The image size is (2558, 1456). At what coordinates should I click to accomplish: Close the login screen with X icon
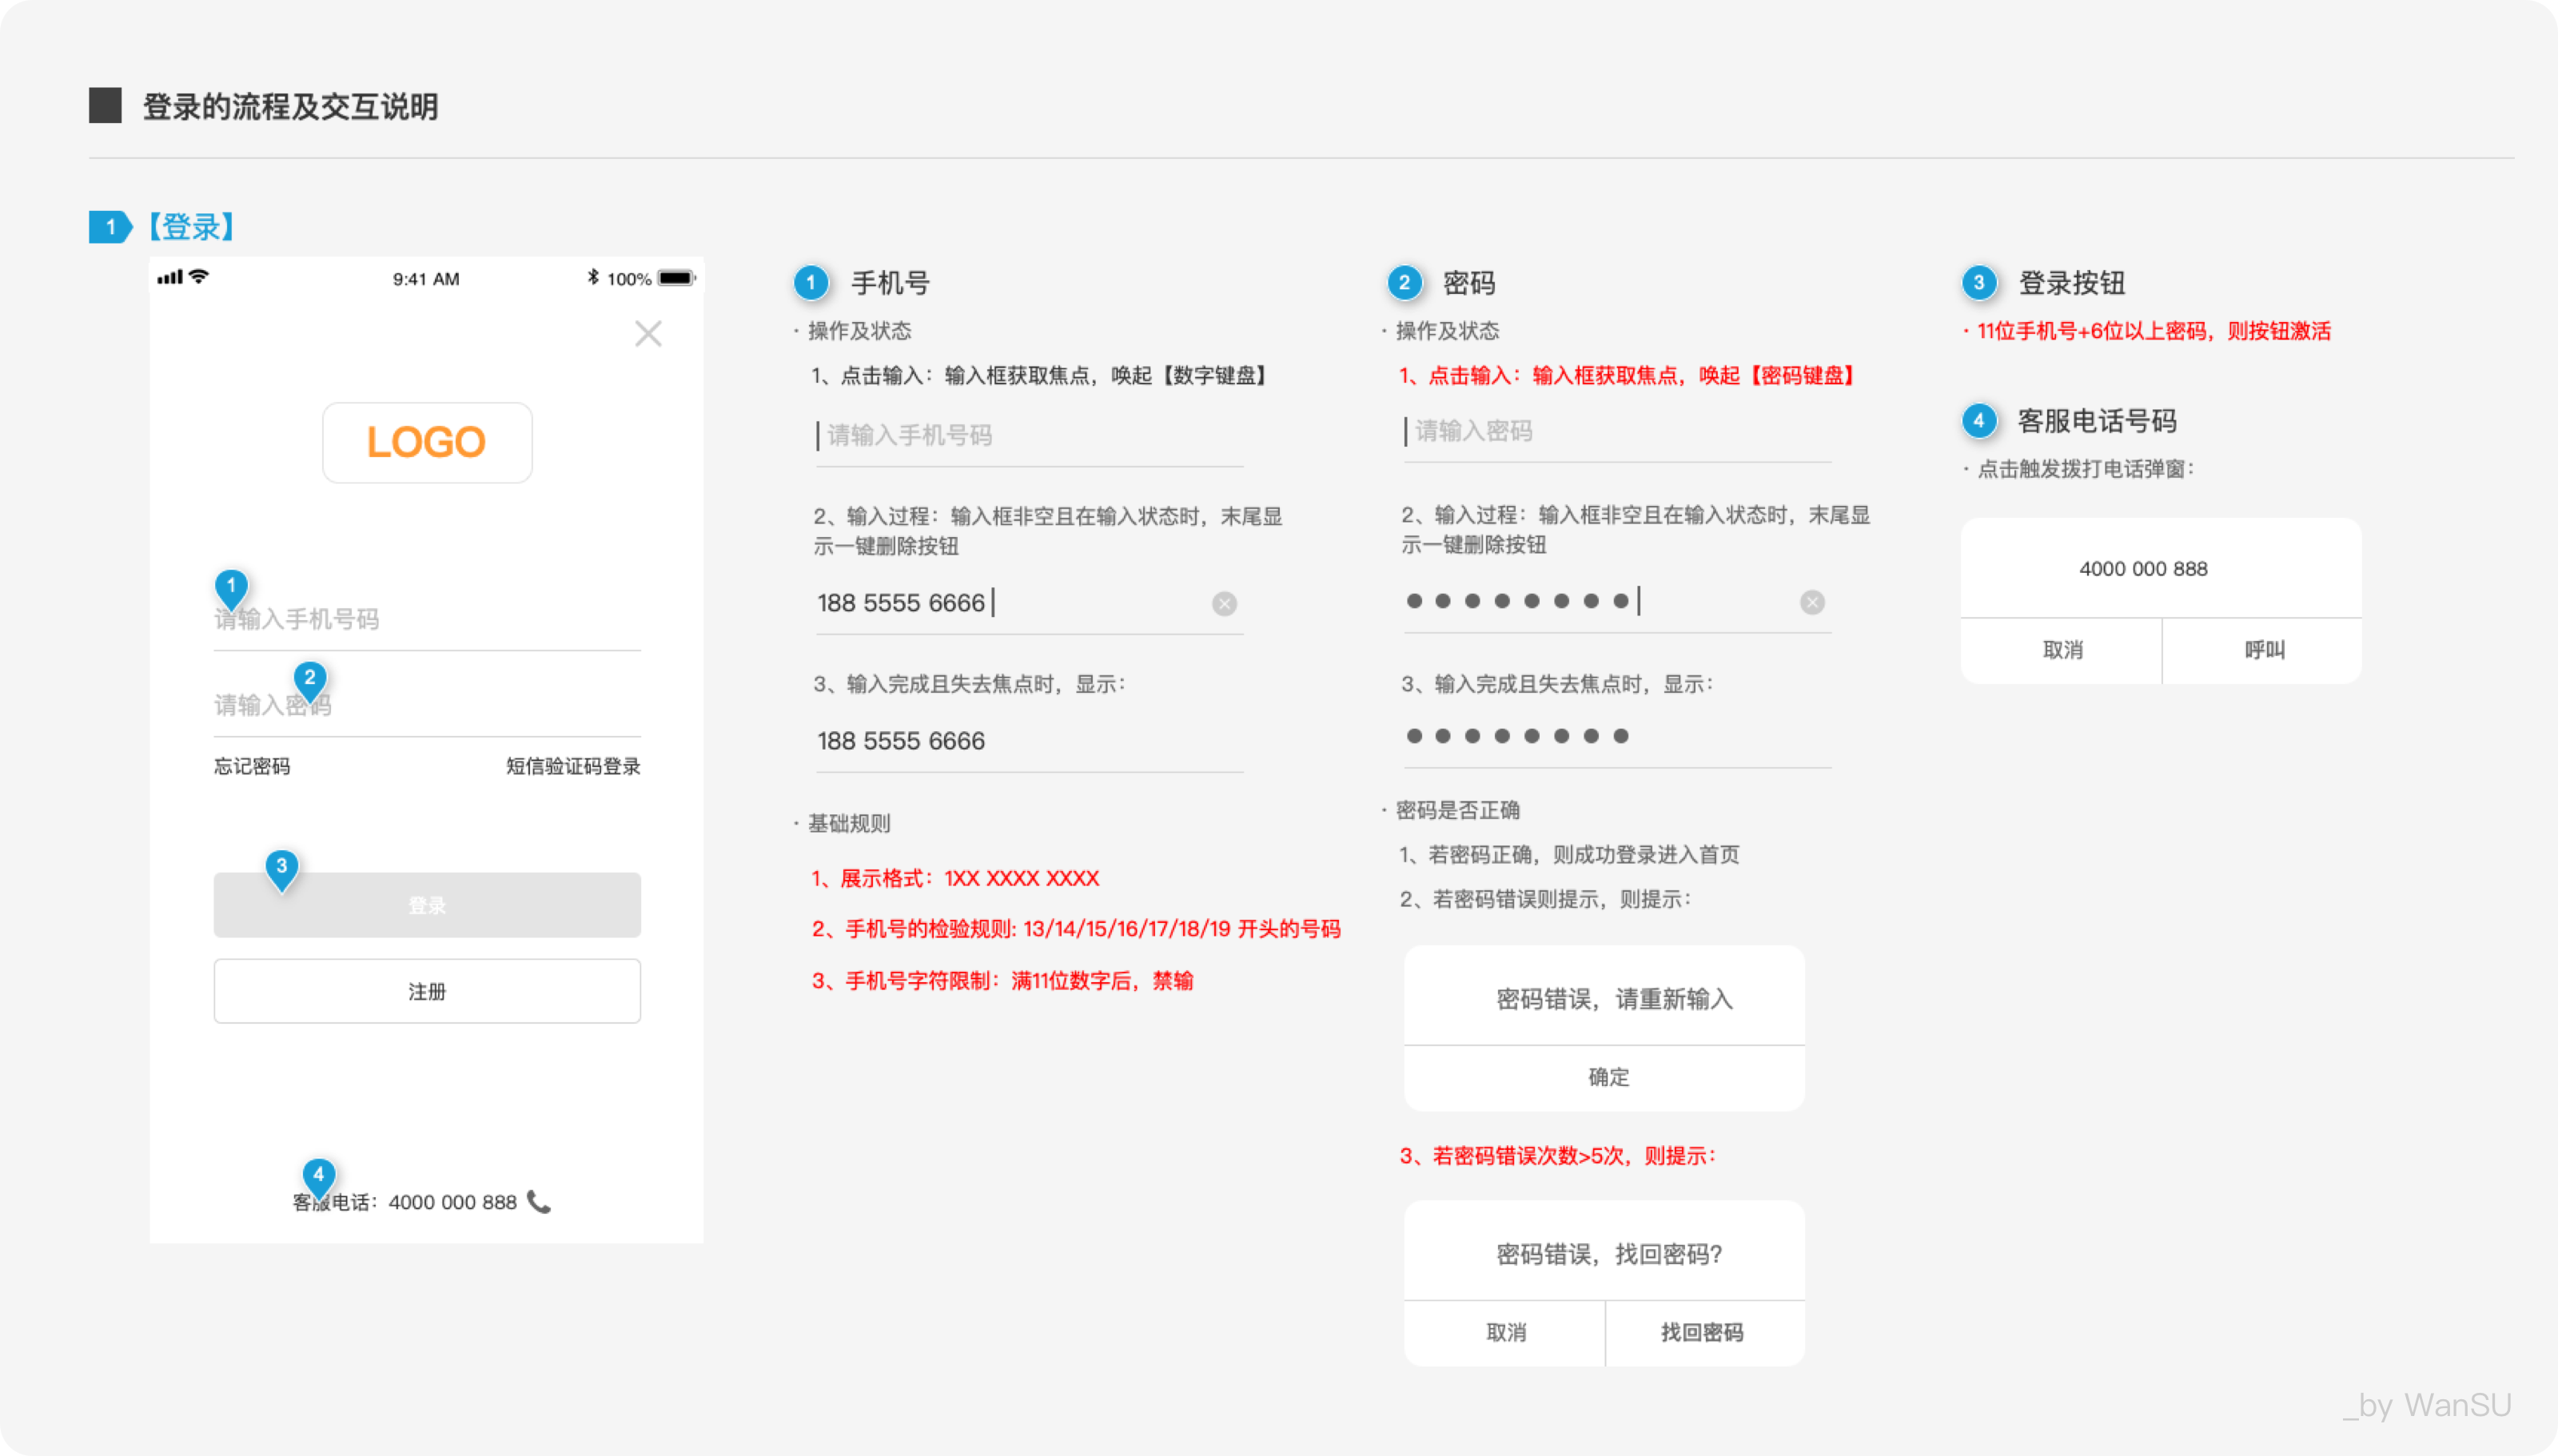[648, 334]
